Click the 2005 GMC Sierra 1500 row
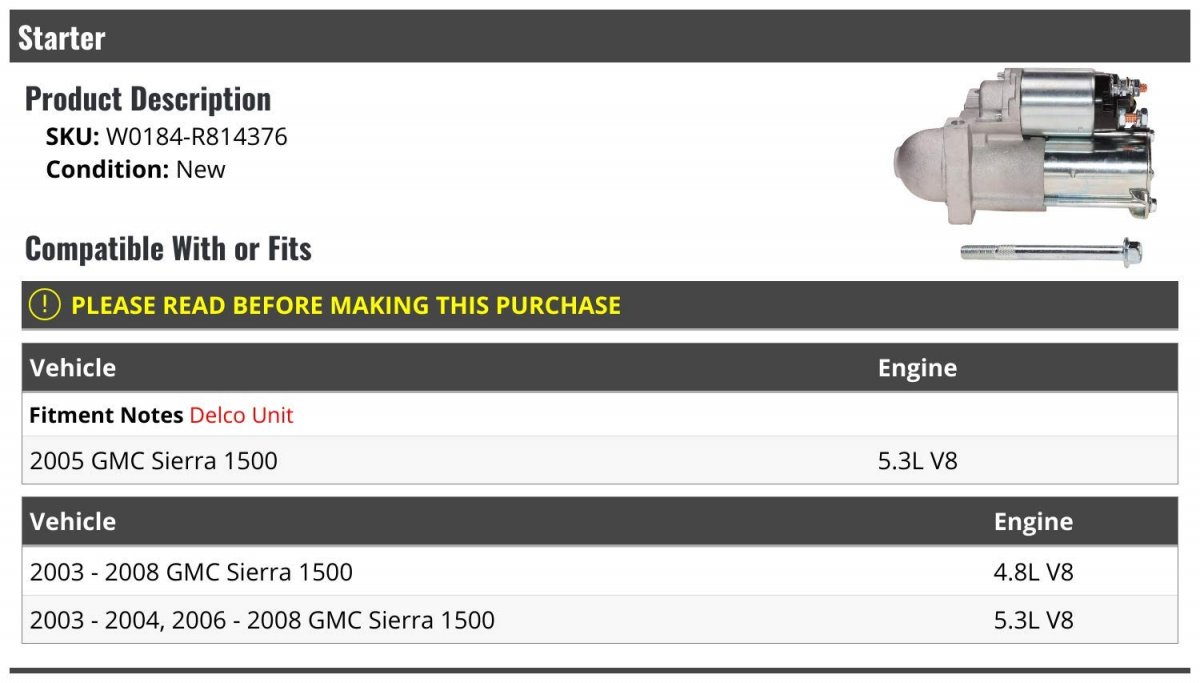 click(600, 461)
